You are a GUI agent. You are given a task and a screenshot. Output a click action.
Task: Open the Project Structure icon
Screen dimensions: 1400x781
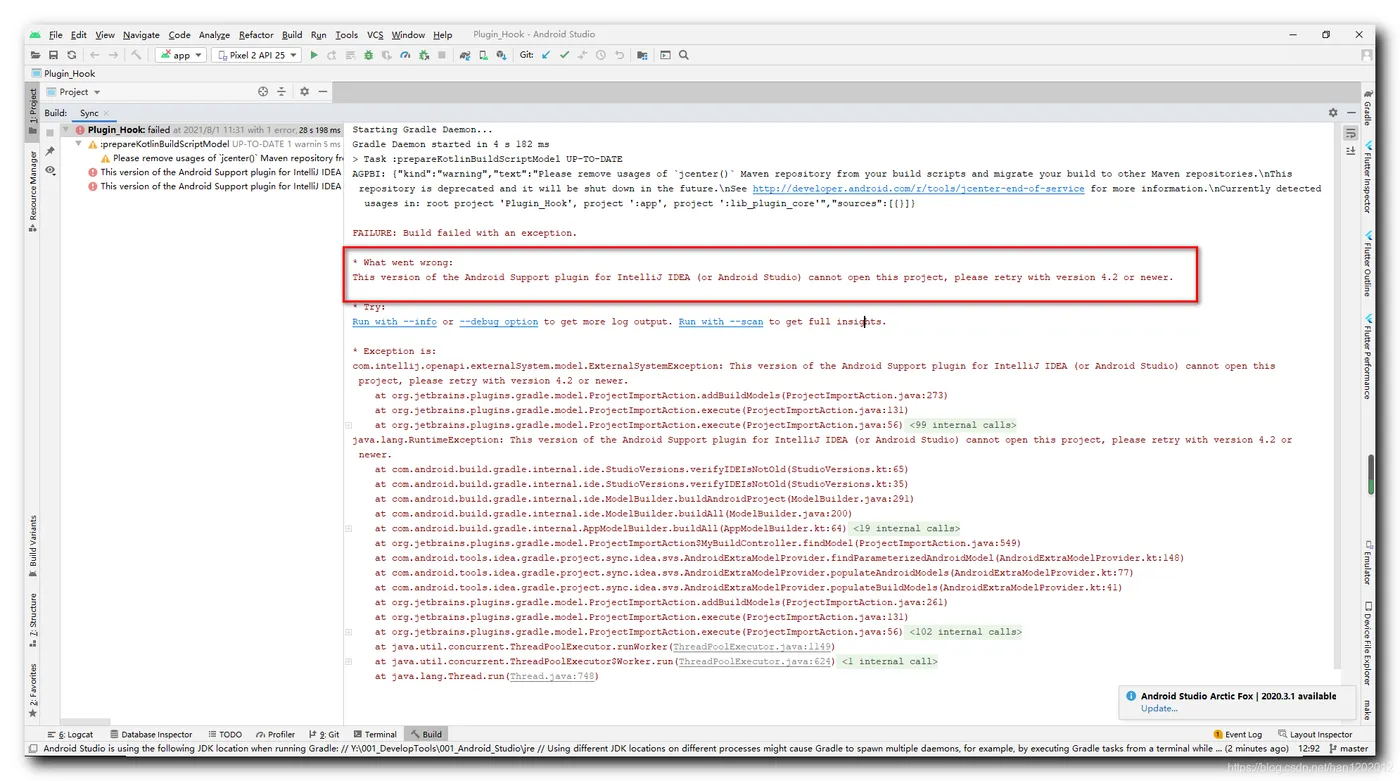point(642,55)
